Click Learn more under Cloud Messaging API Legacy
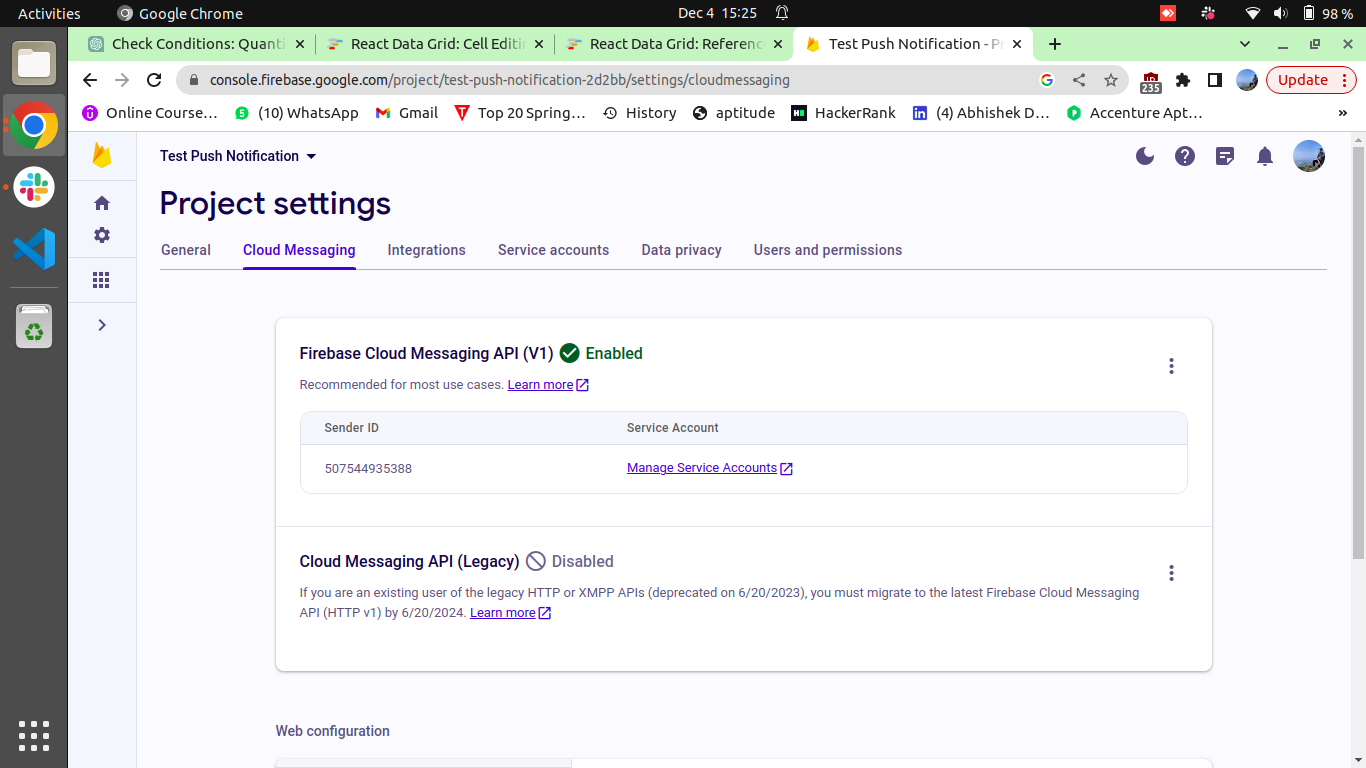Screen dimensions: 1366x768 click(503, 612)
